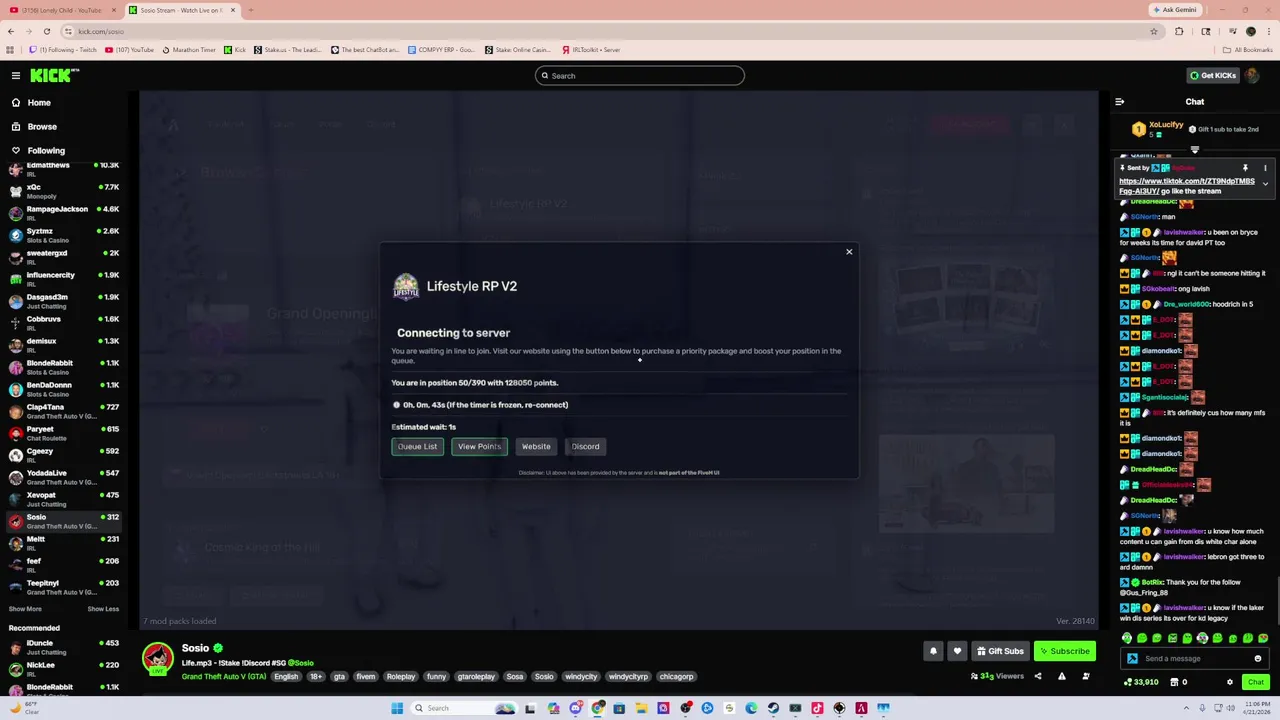Click the green Chat send button

(x=1256, y=682)
